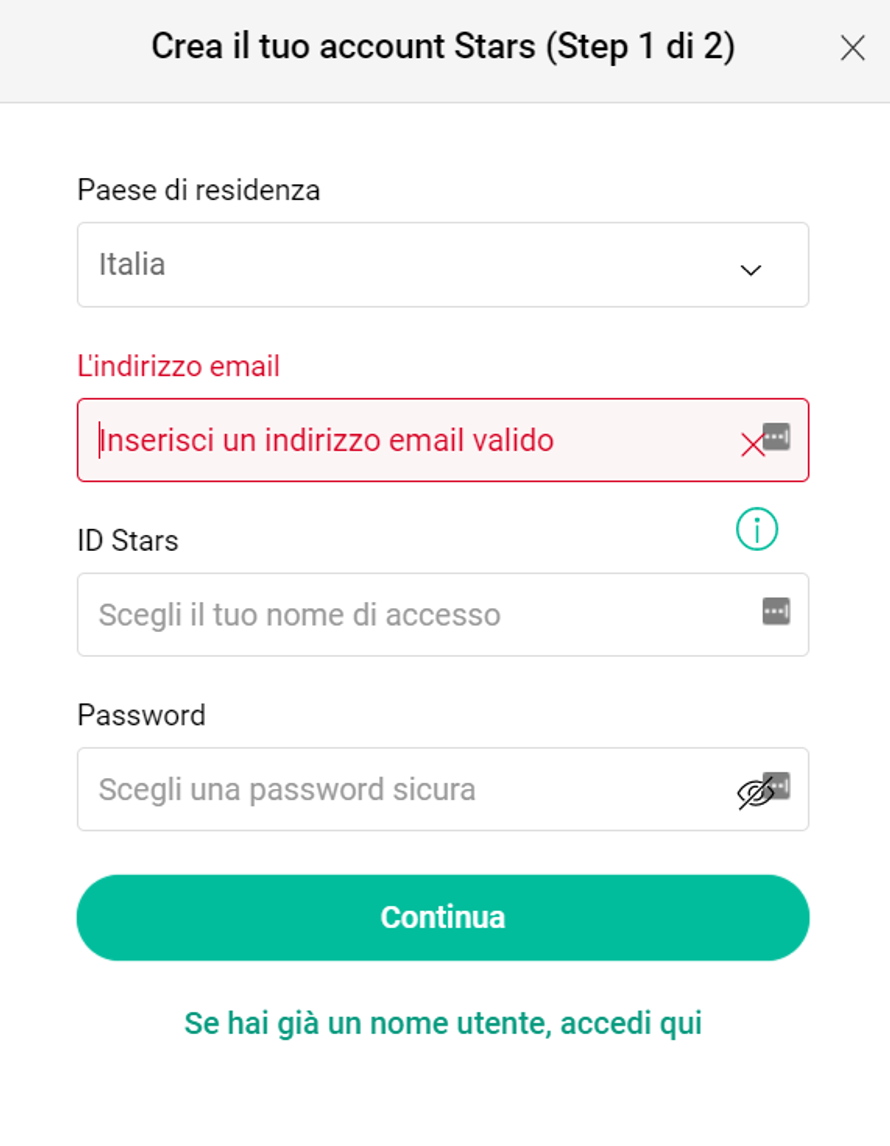Clear the email field with red X
Viewport: 890px width, 1146px height.
pos(752,445)
